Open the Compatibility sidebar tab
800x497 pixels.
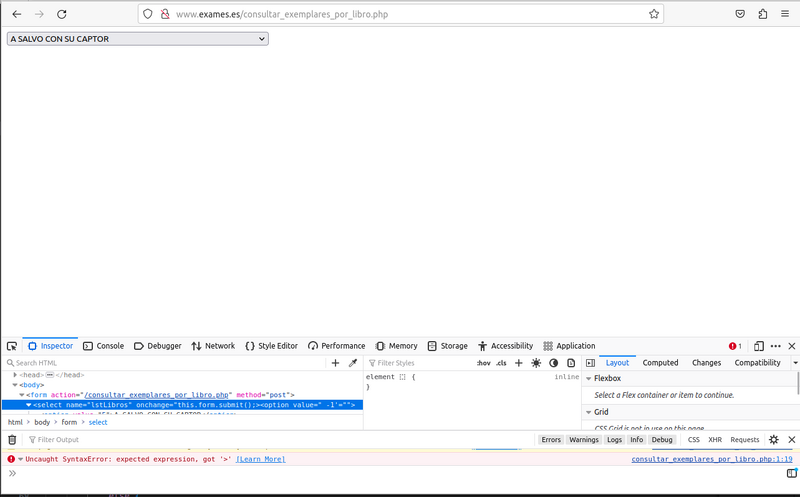click(x=757, y=363)
